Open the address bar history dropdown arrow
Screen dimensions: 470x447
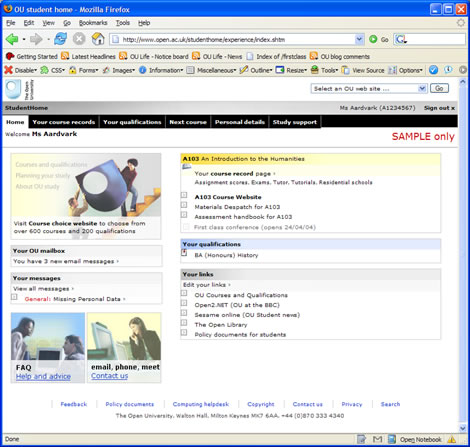point(359,39)
